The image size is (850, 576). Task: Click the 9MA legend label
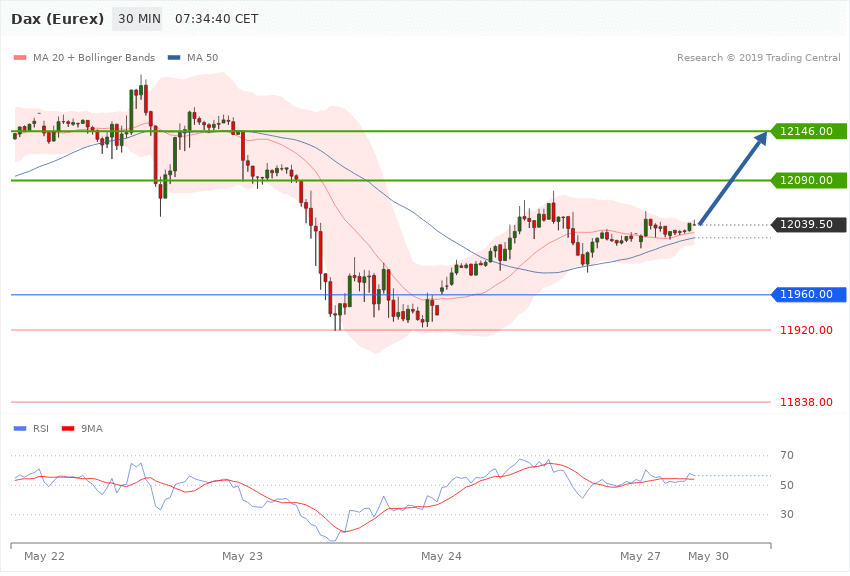pos(92,429)
